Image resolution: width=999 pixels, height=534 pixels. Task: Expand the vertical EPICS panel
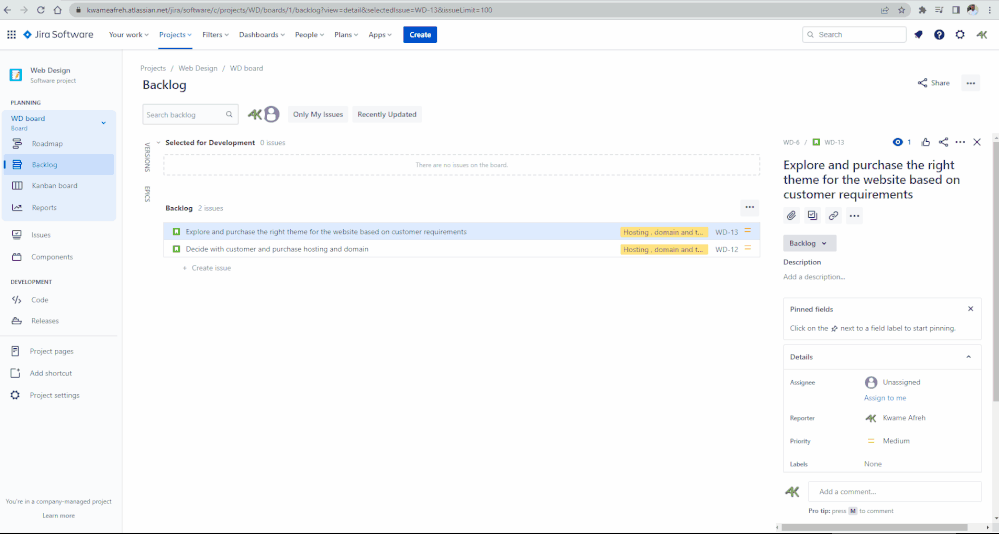click(x=147, y=194)
